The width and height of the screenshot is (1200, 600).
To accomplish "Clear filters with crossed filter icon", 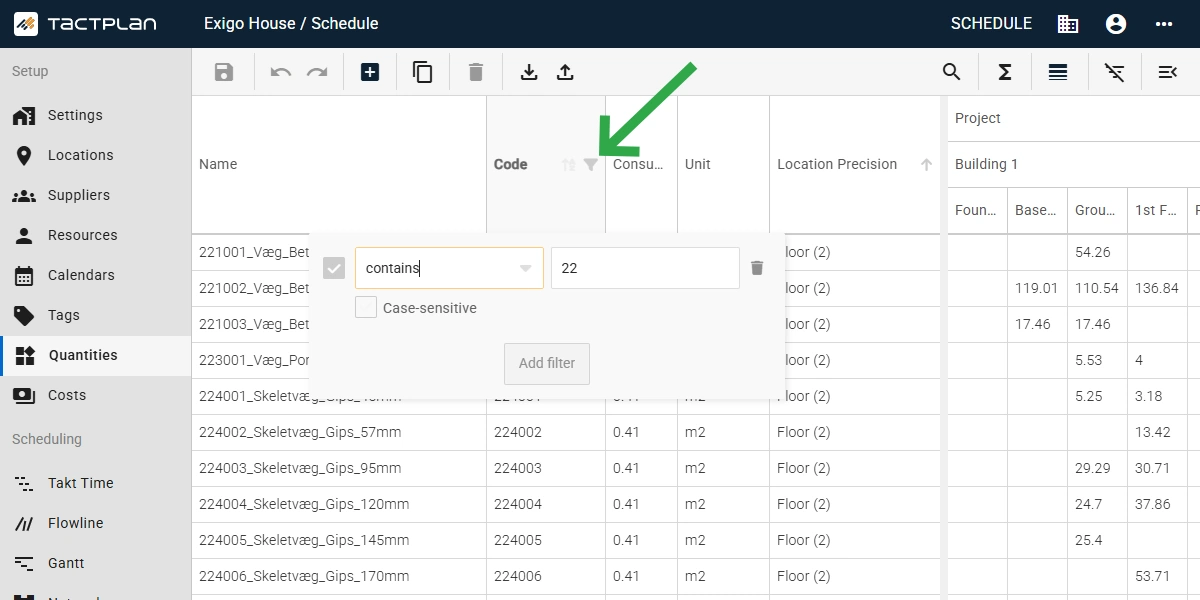I will point(1114,72).
